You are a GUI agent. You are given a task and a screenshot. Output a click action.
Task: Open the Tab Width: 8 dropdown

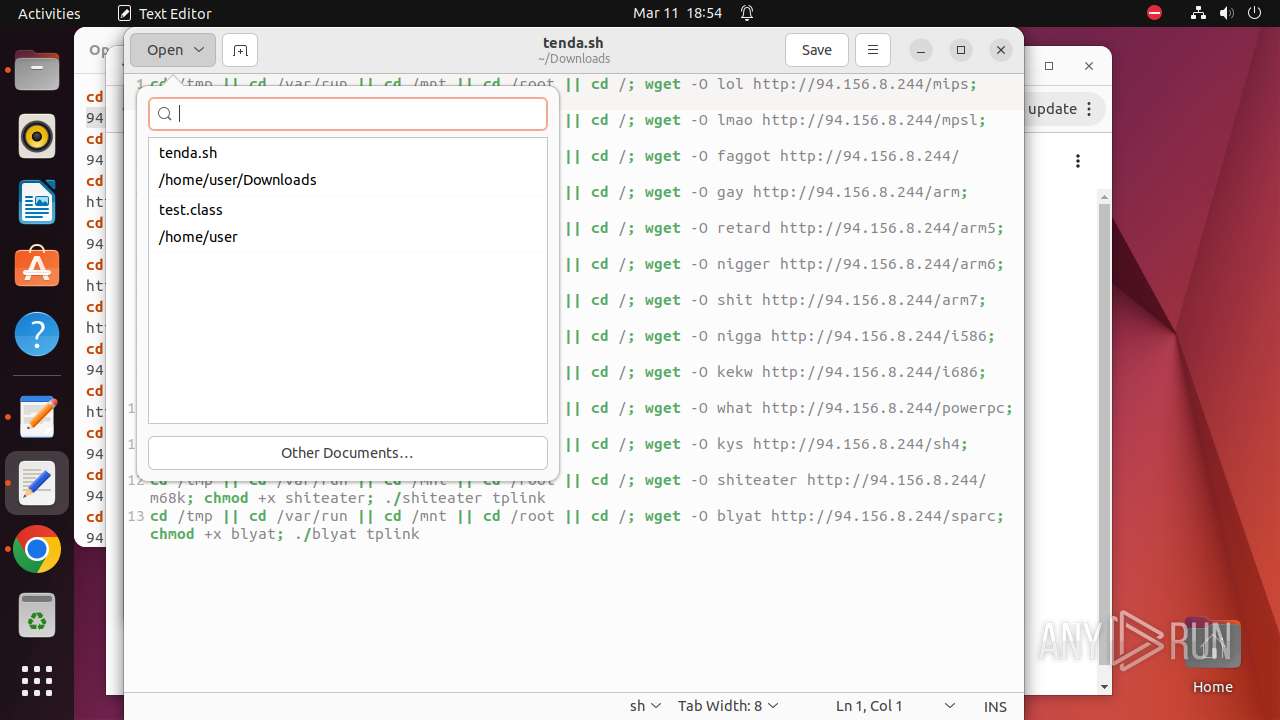[x=728, y=706]
